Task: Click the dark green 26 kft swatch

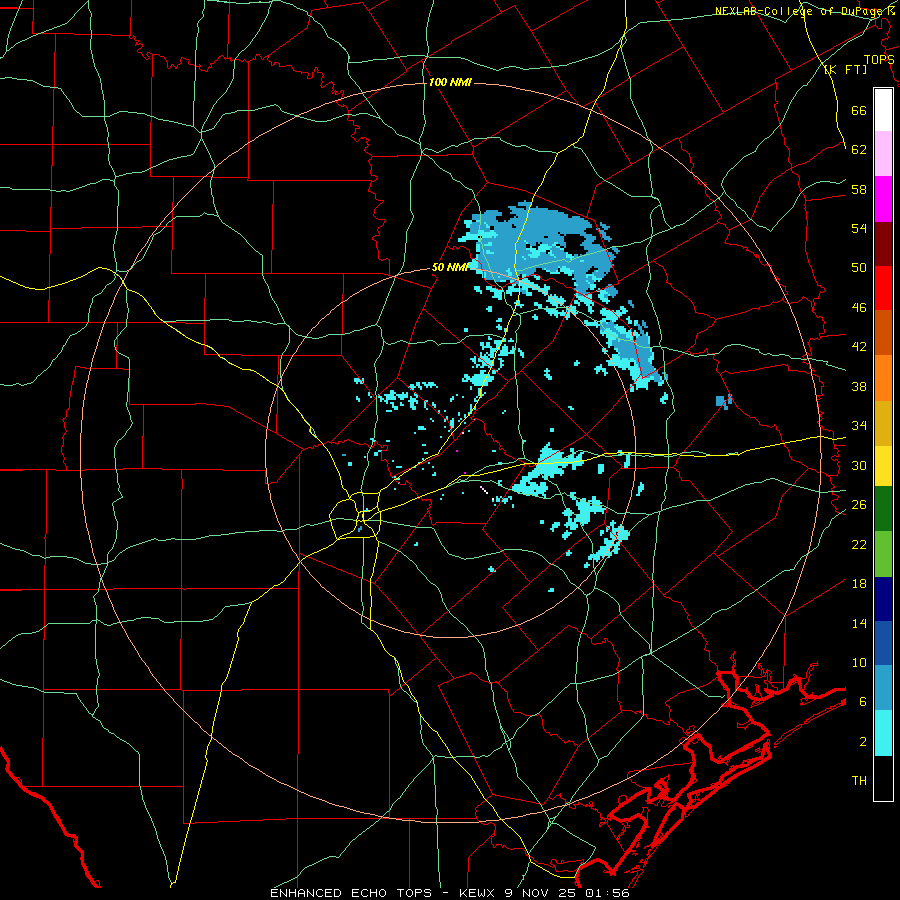Action: (x=883, y=509)
